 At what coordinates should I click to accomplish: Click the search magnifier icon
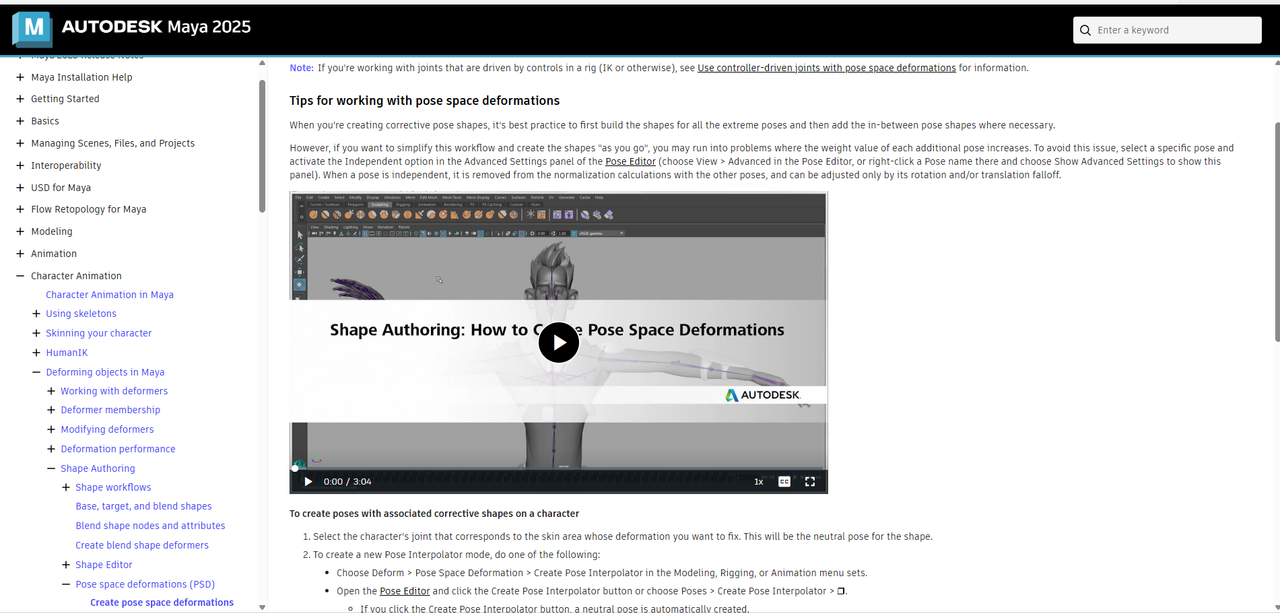point(1085,30)
